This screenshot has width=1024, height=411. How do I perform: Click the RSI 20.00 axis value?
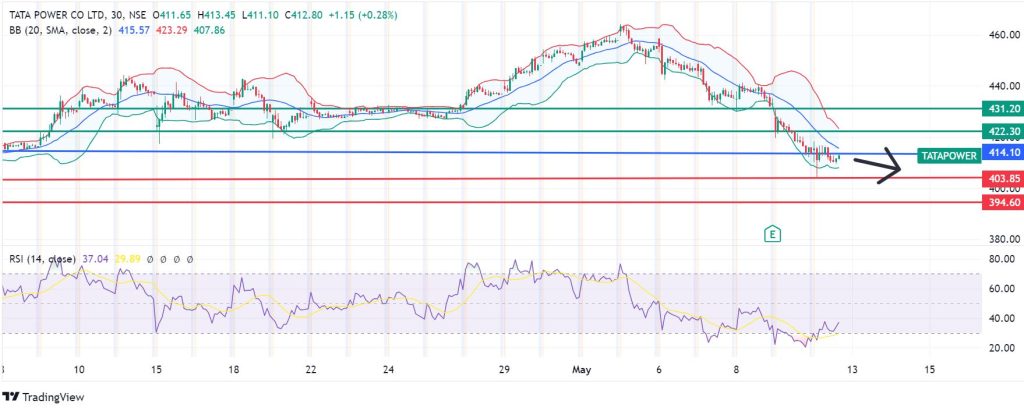coord(1004,348)
